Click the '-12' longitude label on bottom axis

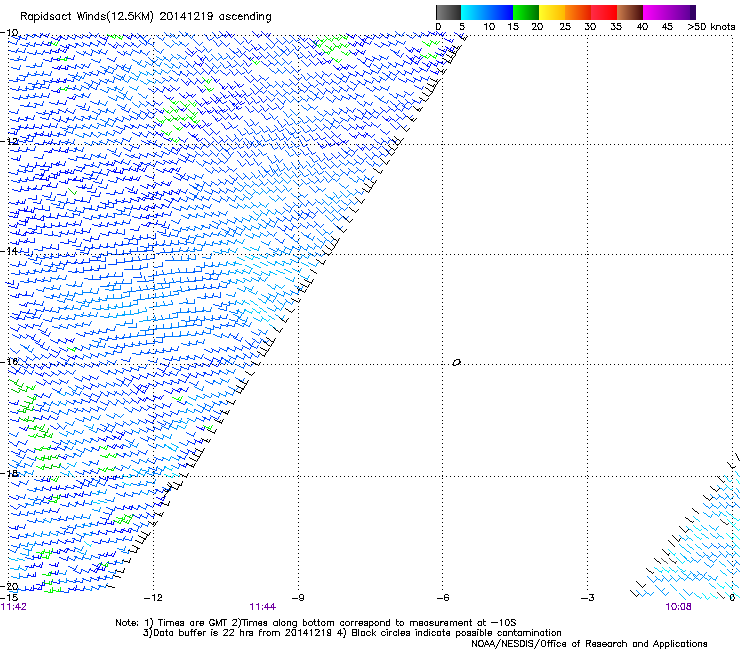point(153,598)
